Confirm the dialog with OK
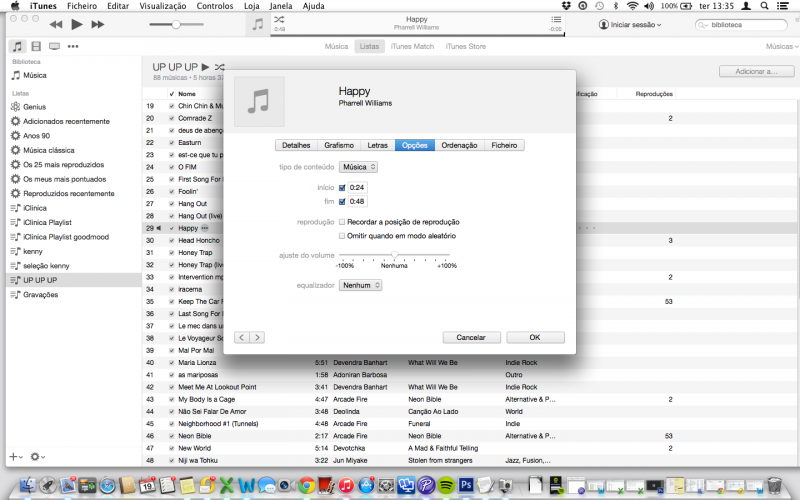This screenshot has width=800, height=500. (535, 337)
